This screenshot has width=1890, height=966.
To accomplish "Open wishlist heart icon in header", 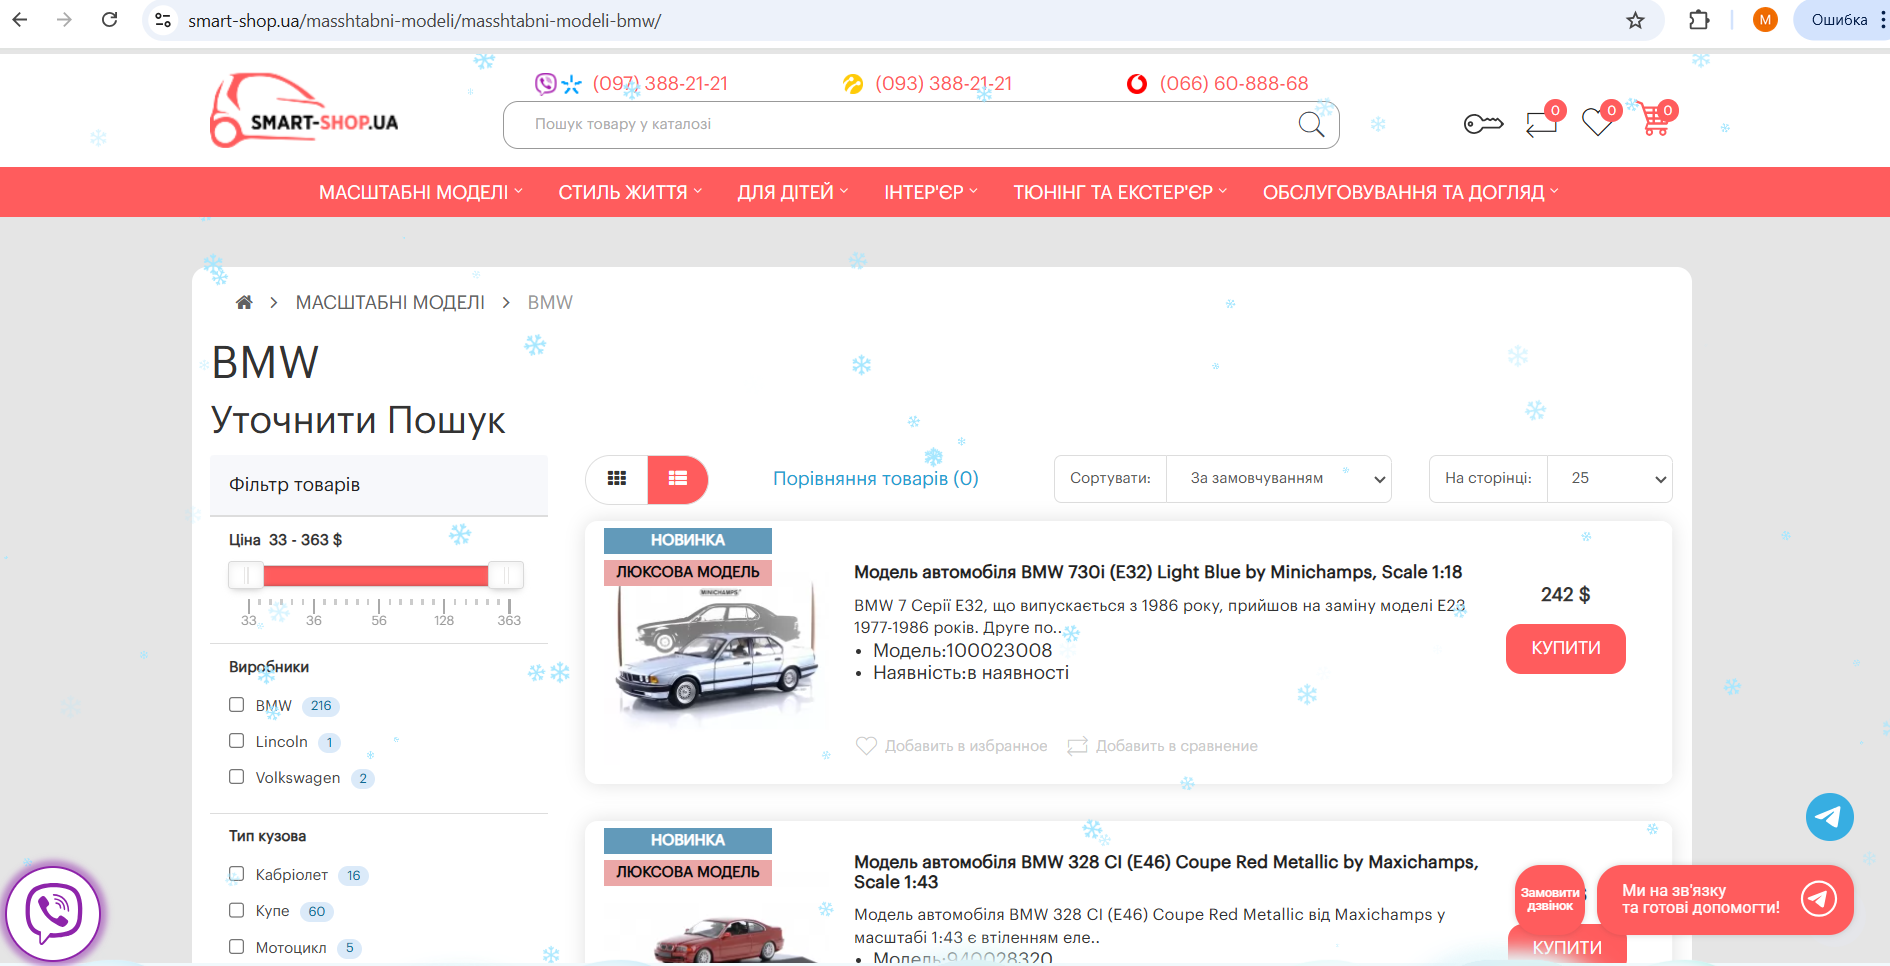I will point(1597,123).
